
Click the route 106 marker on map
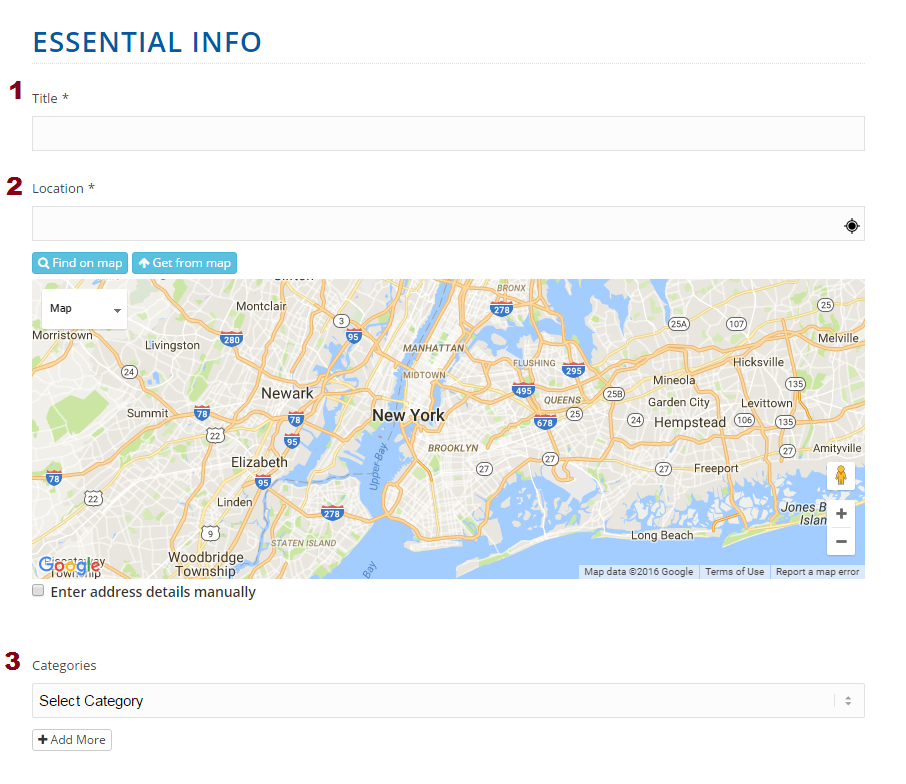click(x=744, y=420)
